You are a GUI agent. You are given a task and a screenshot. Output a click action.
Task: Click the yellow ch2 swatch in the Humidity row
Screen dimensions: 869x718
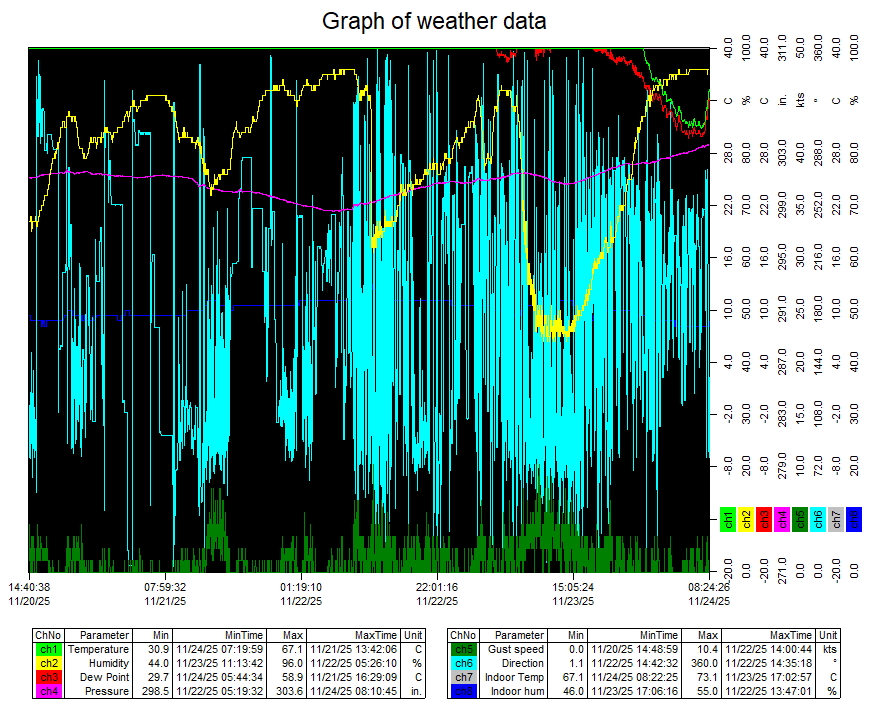click(47, 663)
